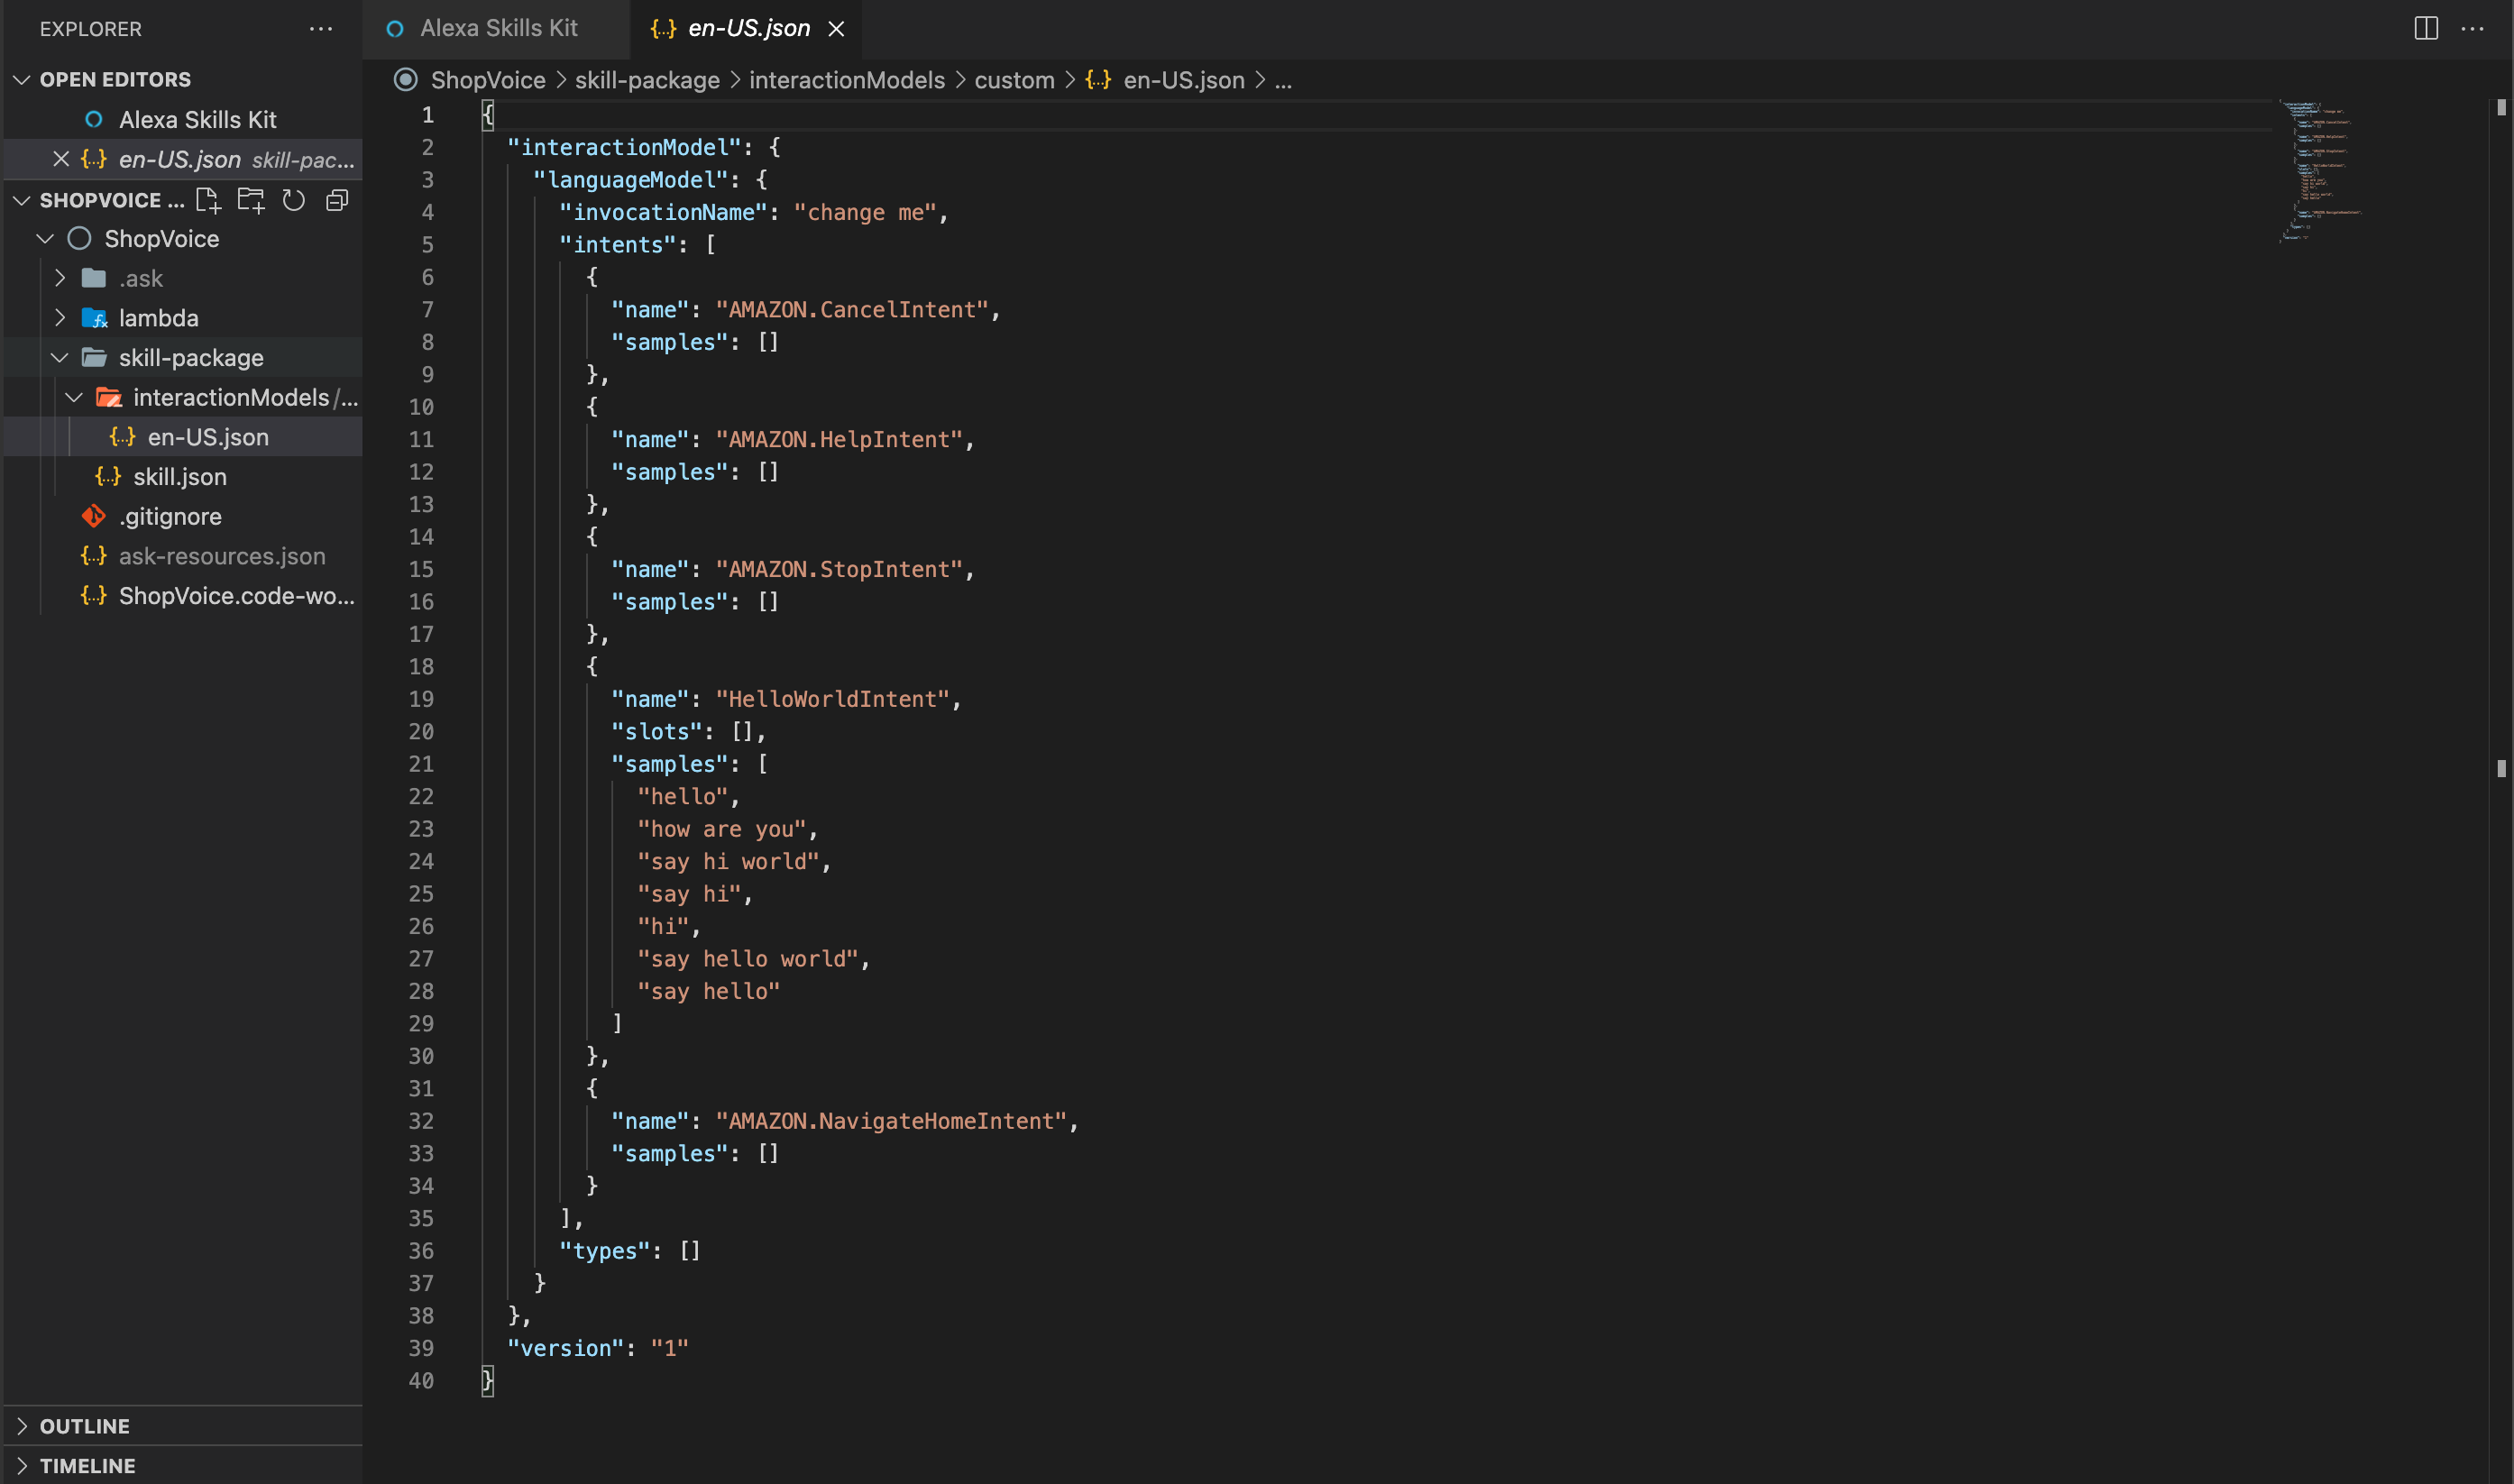Open skill.json from the file tree

click(x=180, y=477)
